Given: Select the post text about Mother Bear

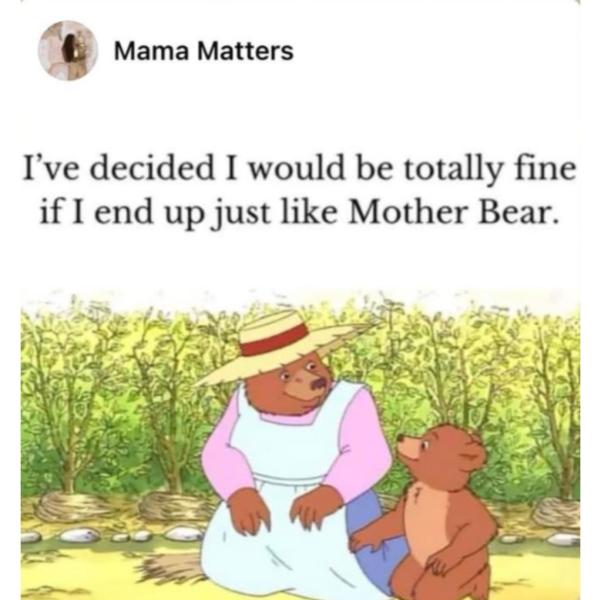Looking at the screenshot, I should (x=299, y=190).
